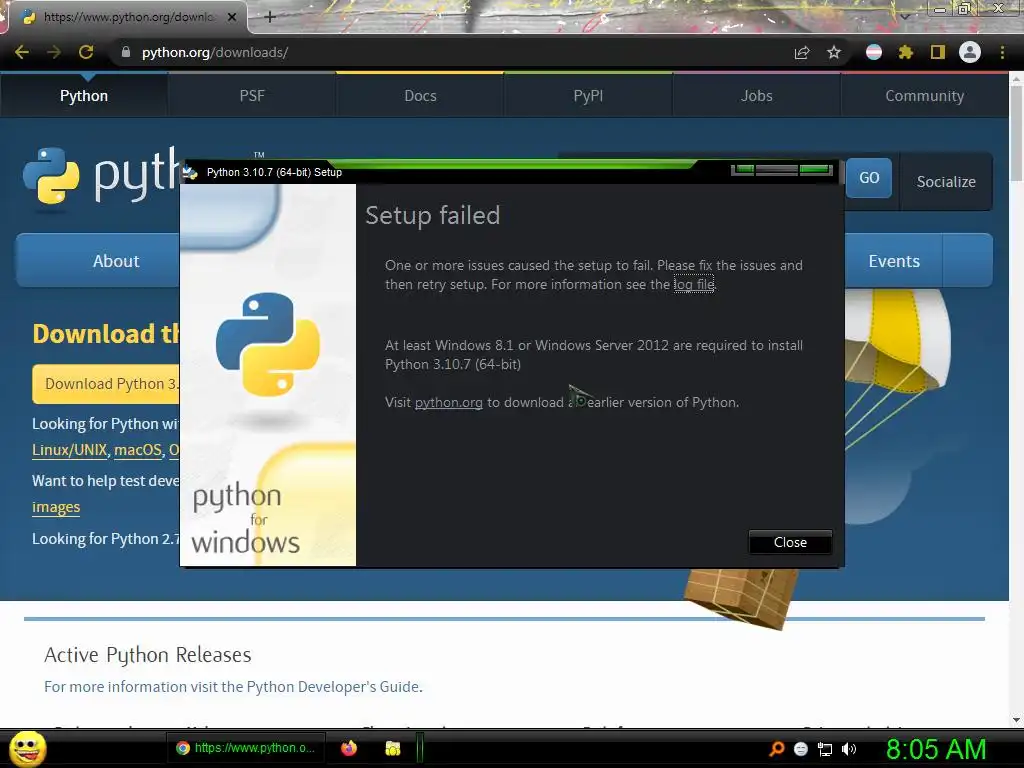Open the Socialize menu
Screen dimensions: 1024x768
click(x=946, y=182)
